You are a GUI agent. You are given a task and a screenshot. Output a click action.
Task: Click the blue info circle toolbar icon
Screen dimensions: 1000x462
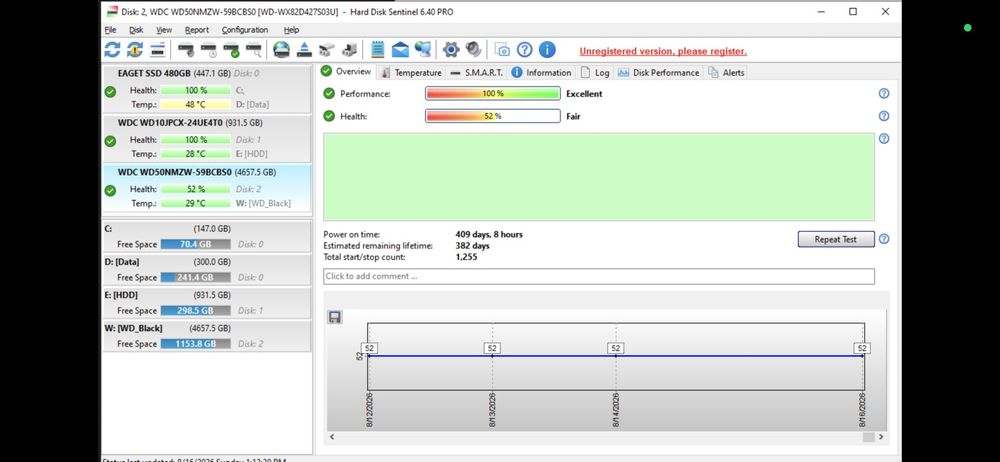(547, 50)
